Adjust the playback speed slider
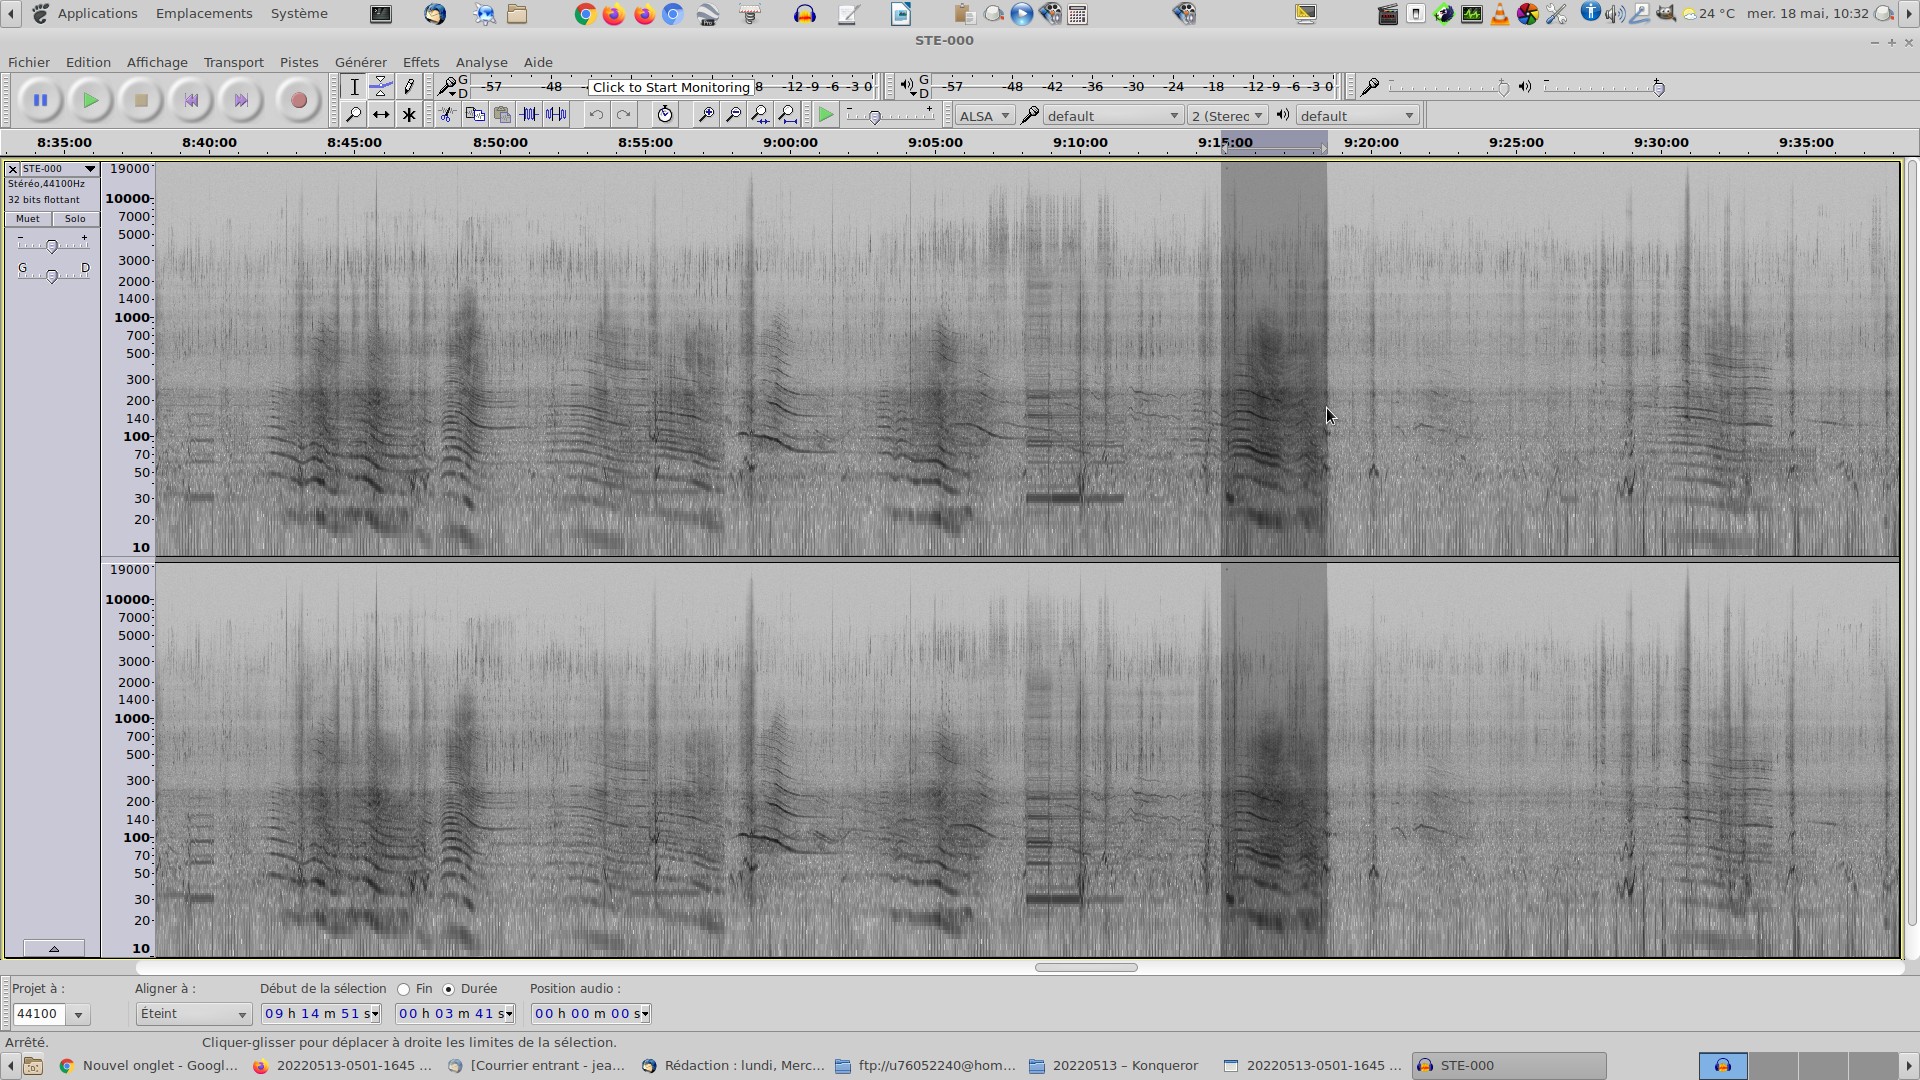 click(x=875, y=117)
